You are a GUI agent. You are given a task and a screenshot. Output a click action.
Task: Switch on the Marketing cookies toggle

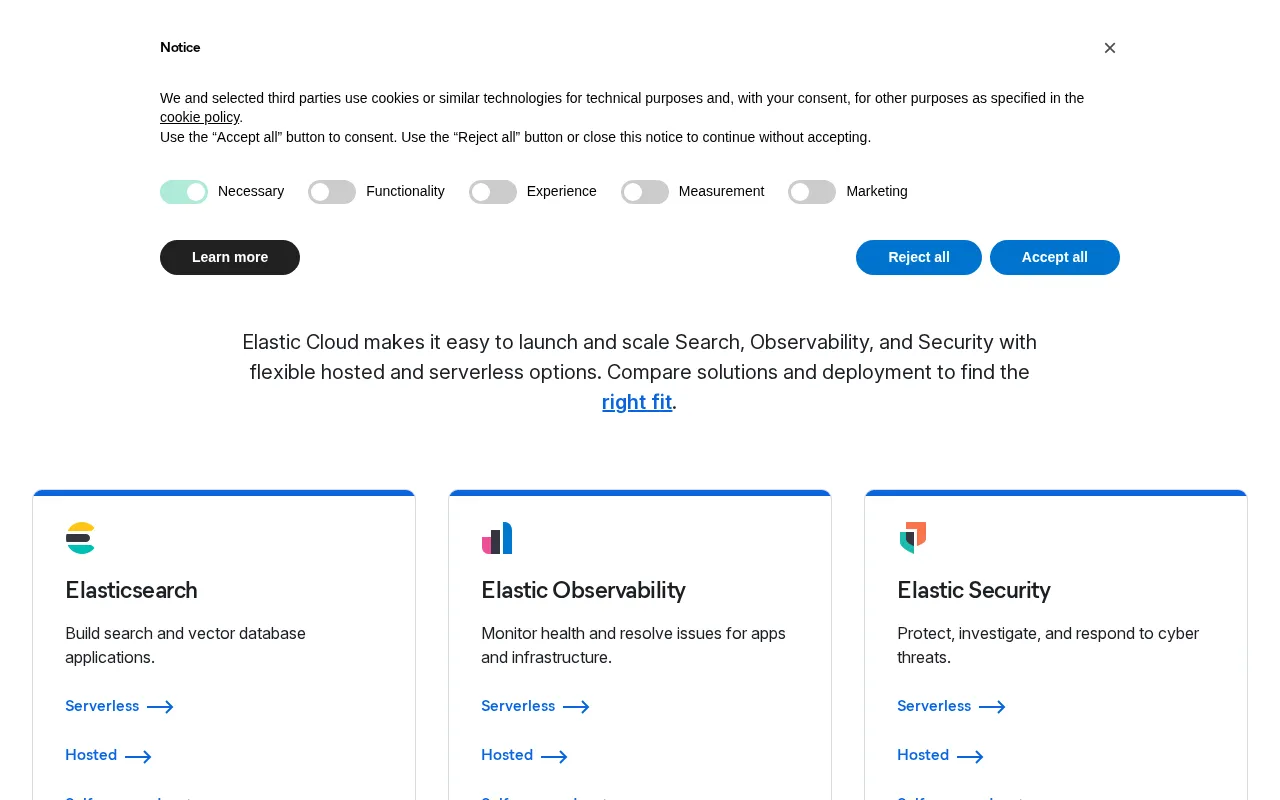(x=812, y=192)
